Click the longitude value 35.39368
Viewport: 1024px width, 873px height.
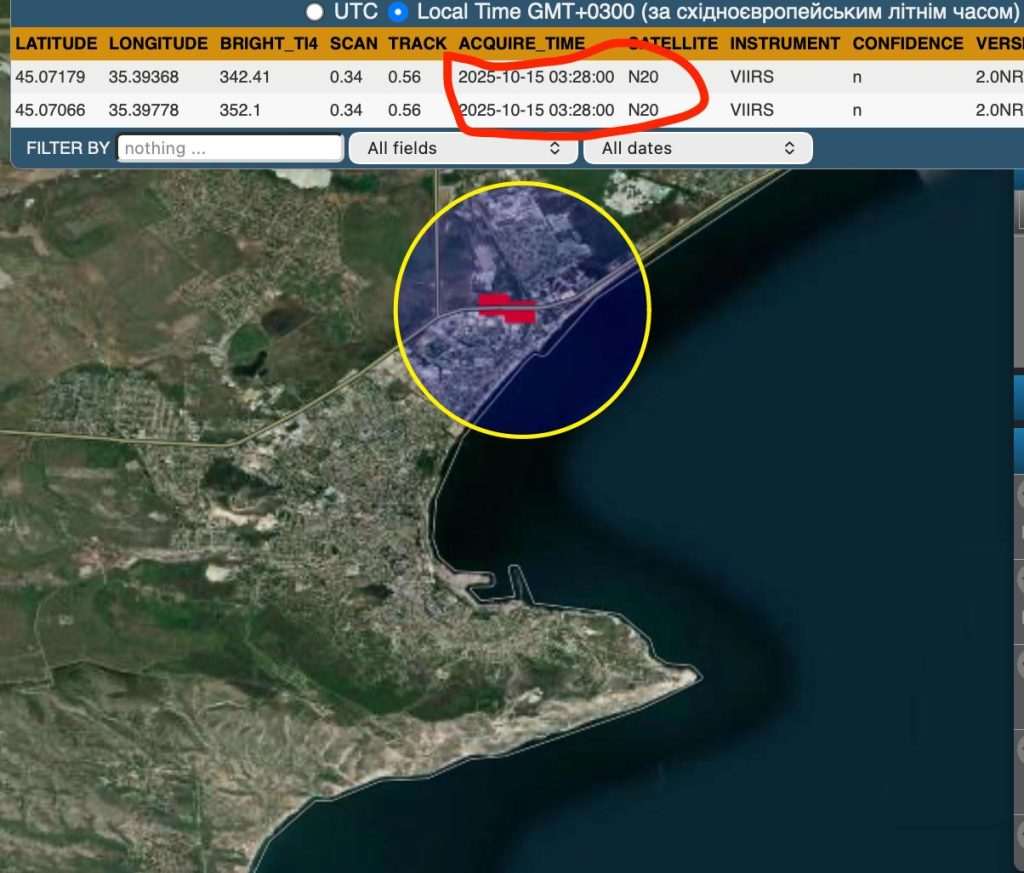[144, 77]
